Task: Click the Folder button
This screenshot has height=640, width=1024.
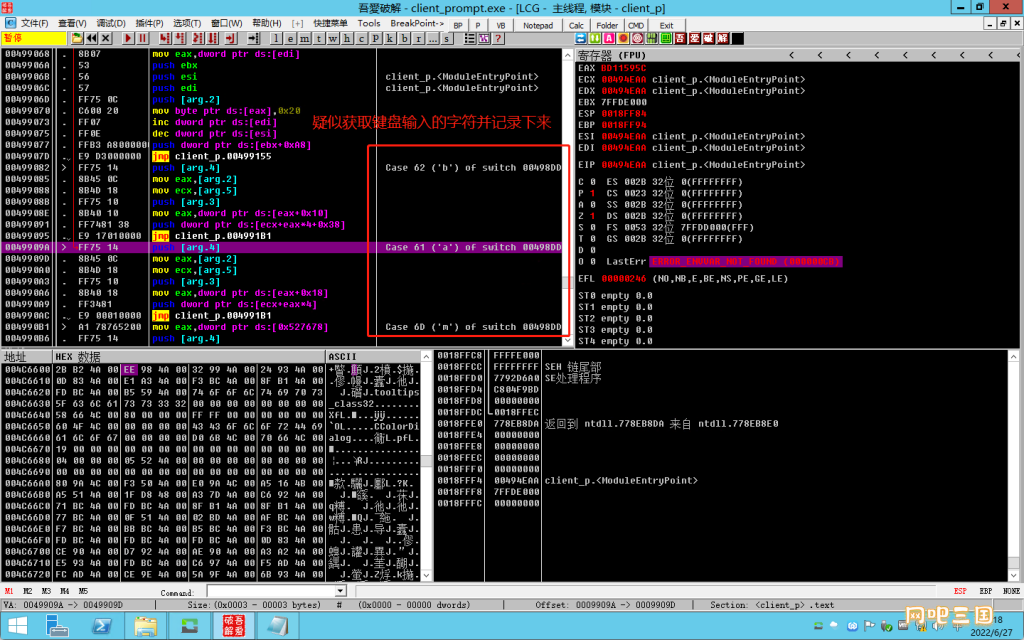Action: point(607,25)
